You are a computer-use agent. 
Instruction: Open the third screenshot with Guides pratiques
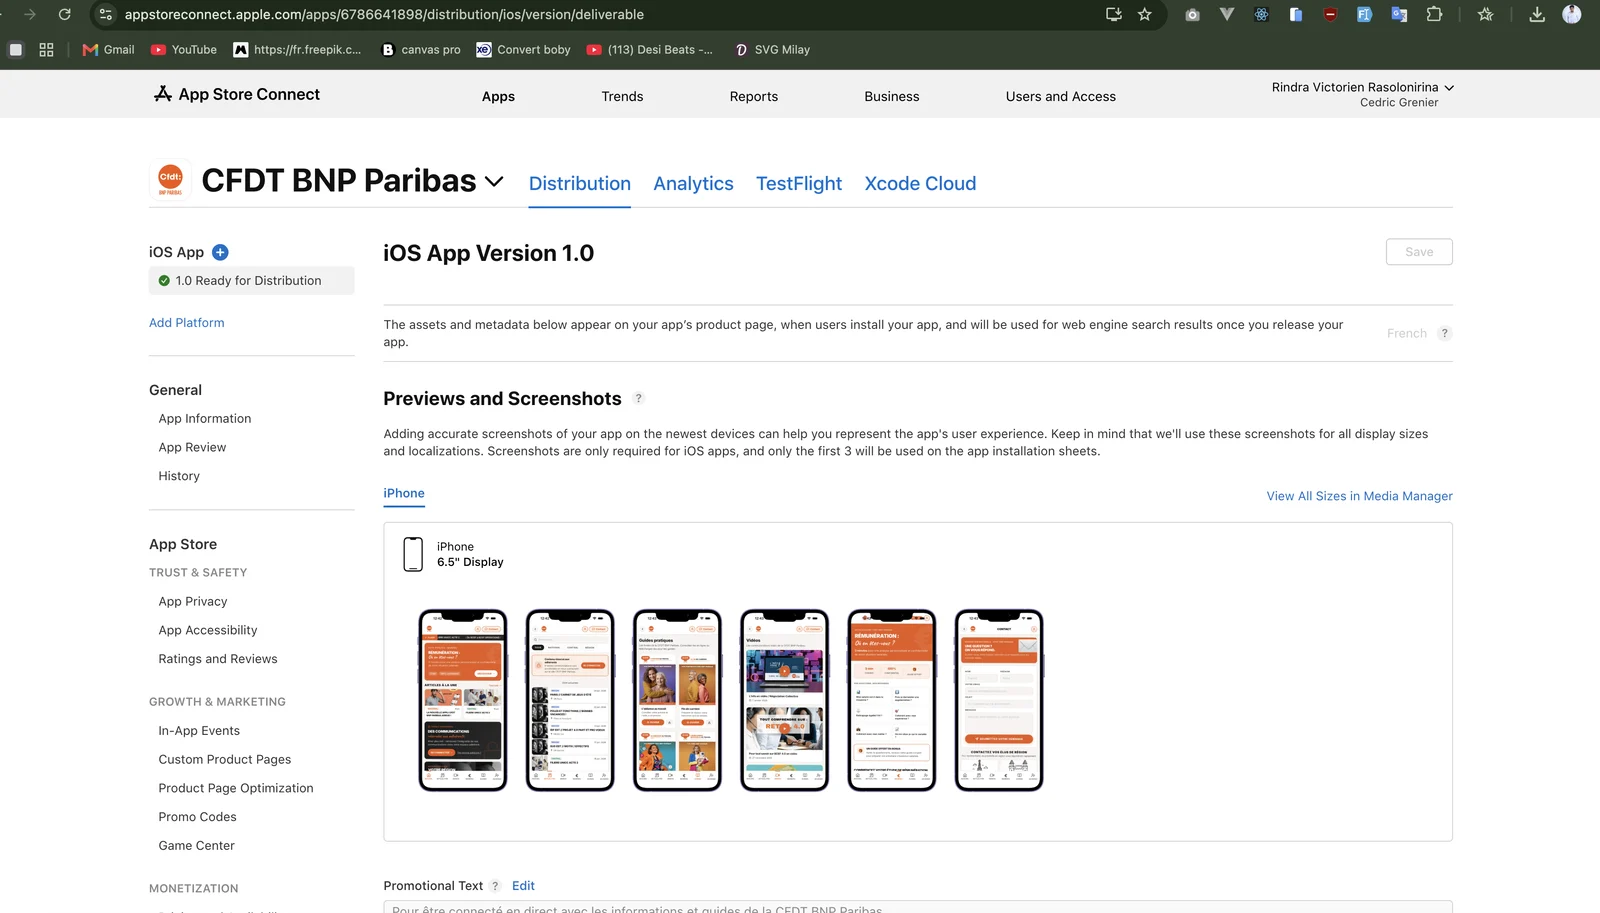coord(677,700)
